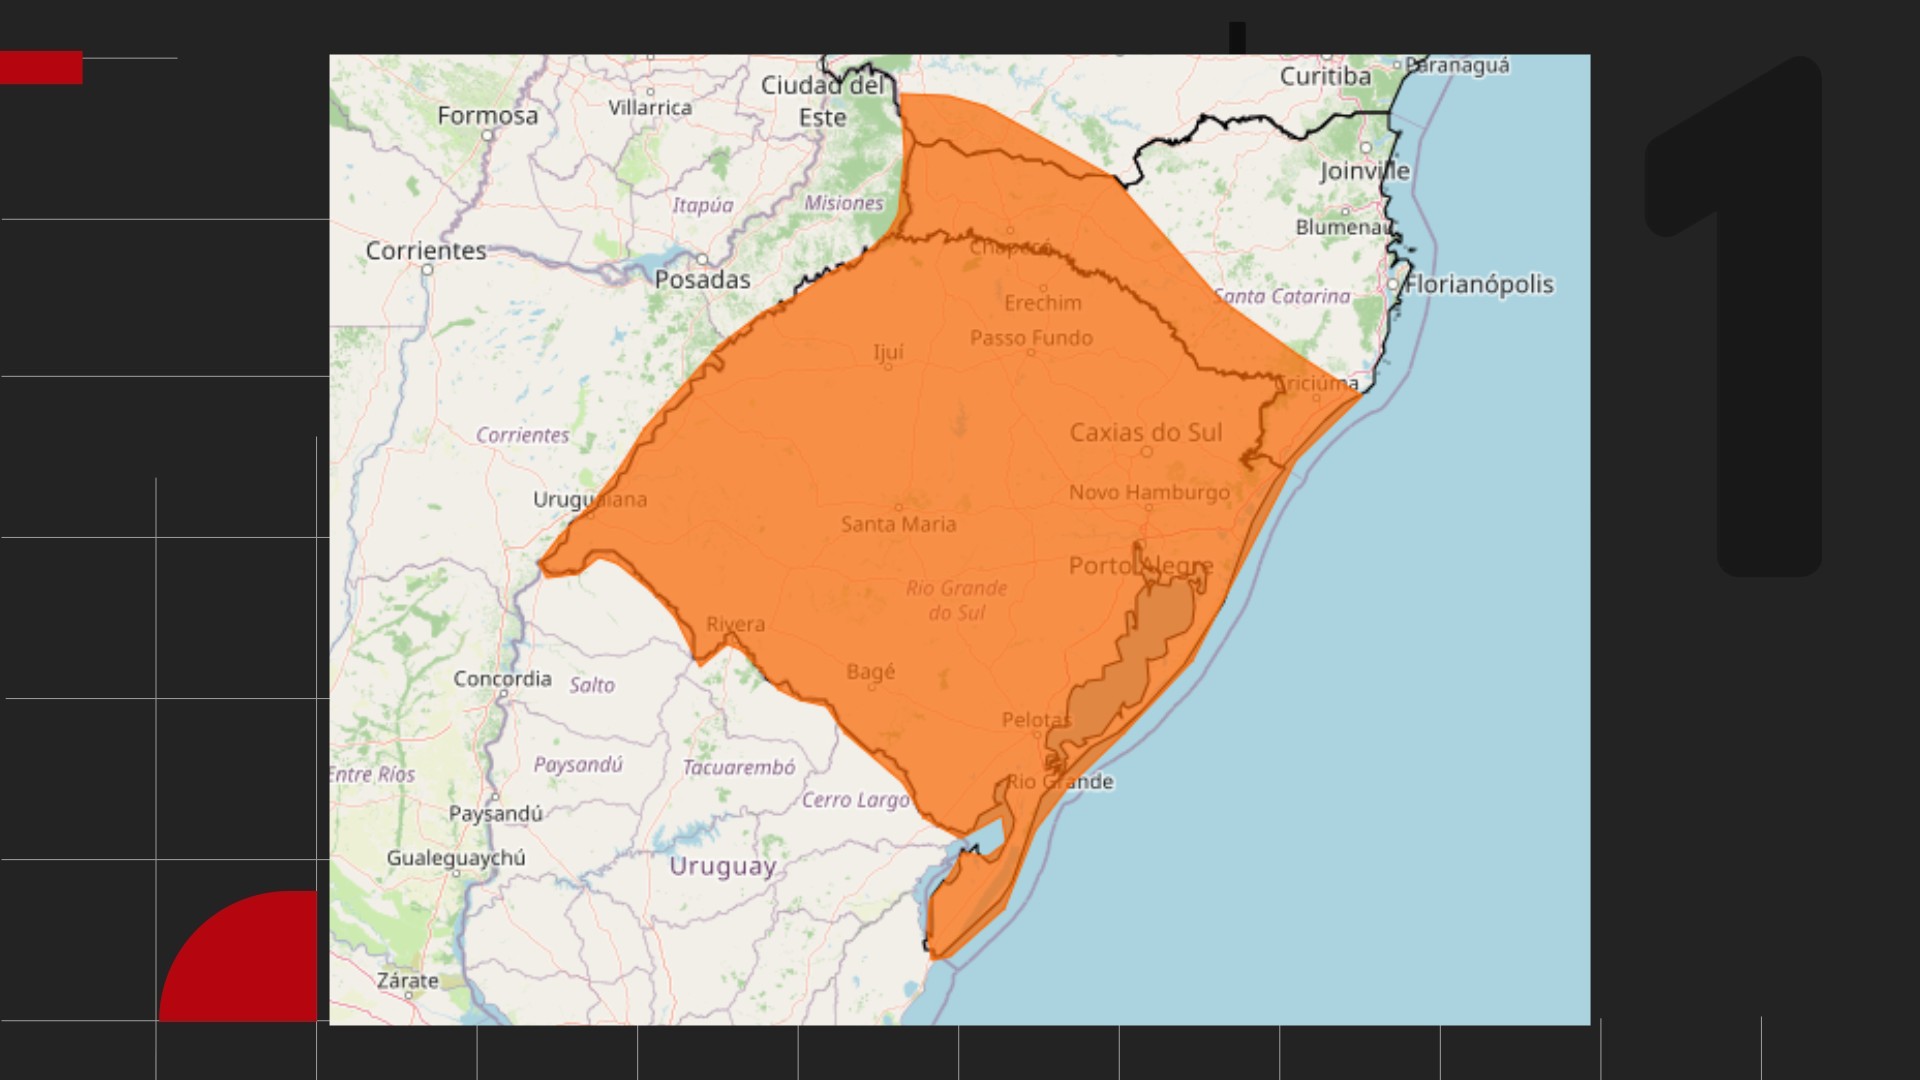This screenshot has height=1080, width=1920.
Task: Click the italic Tacuarembó label
Action: (x=739, y=768)
